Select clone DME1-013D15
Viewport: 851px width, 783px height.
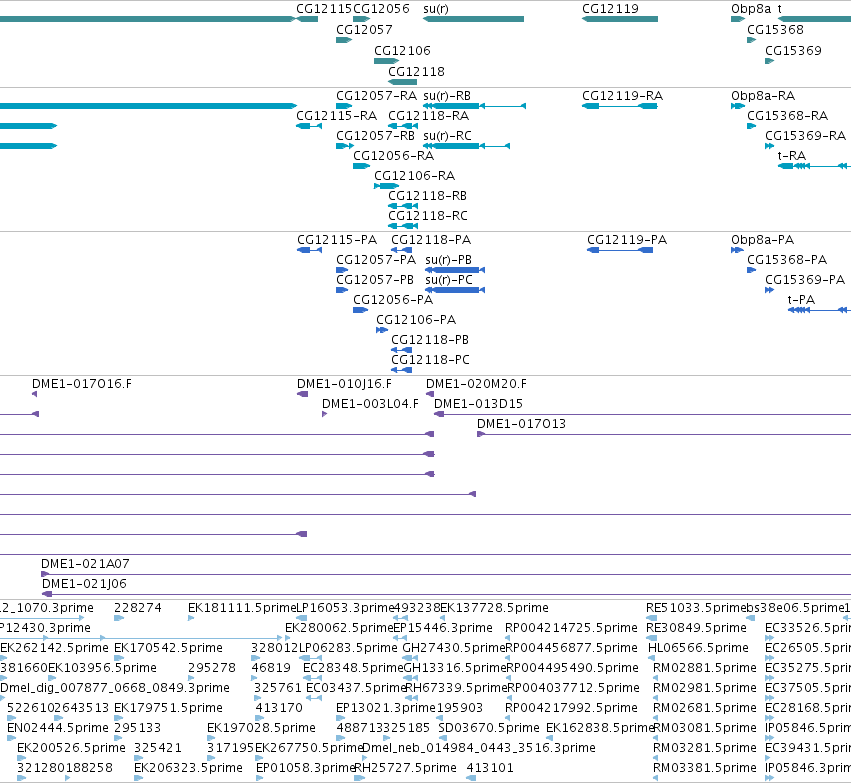[479, 405]
